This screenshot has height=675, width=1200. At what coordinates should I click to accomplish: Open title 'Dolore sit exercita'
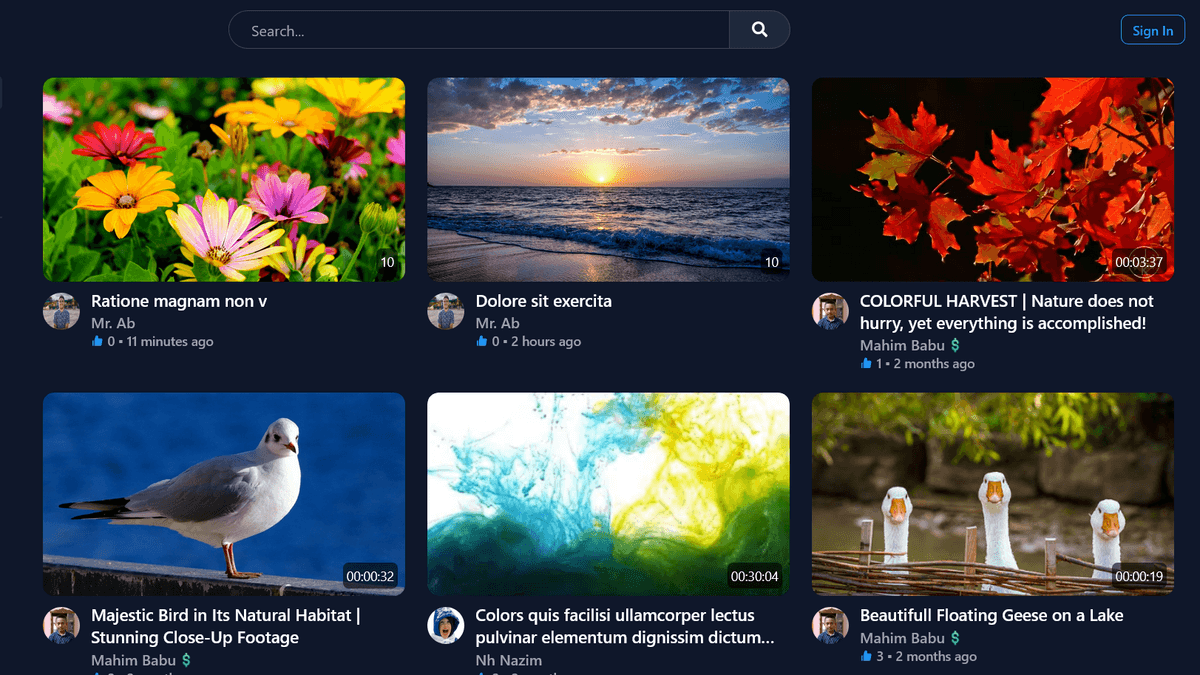tap(543, 301)
